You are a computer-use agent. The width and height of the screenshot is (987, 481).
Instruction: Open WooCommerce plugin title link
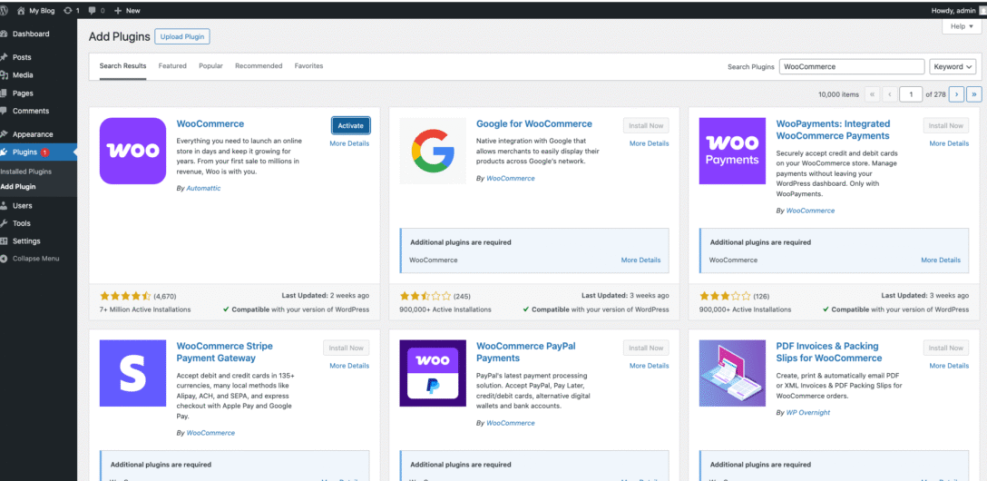[210, 124]
